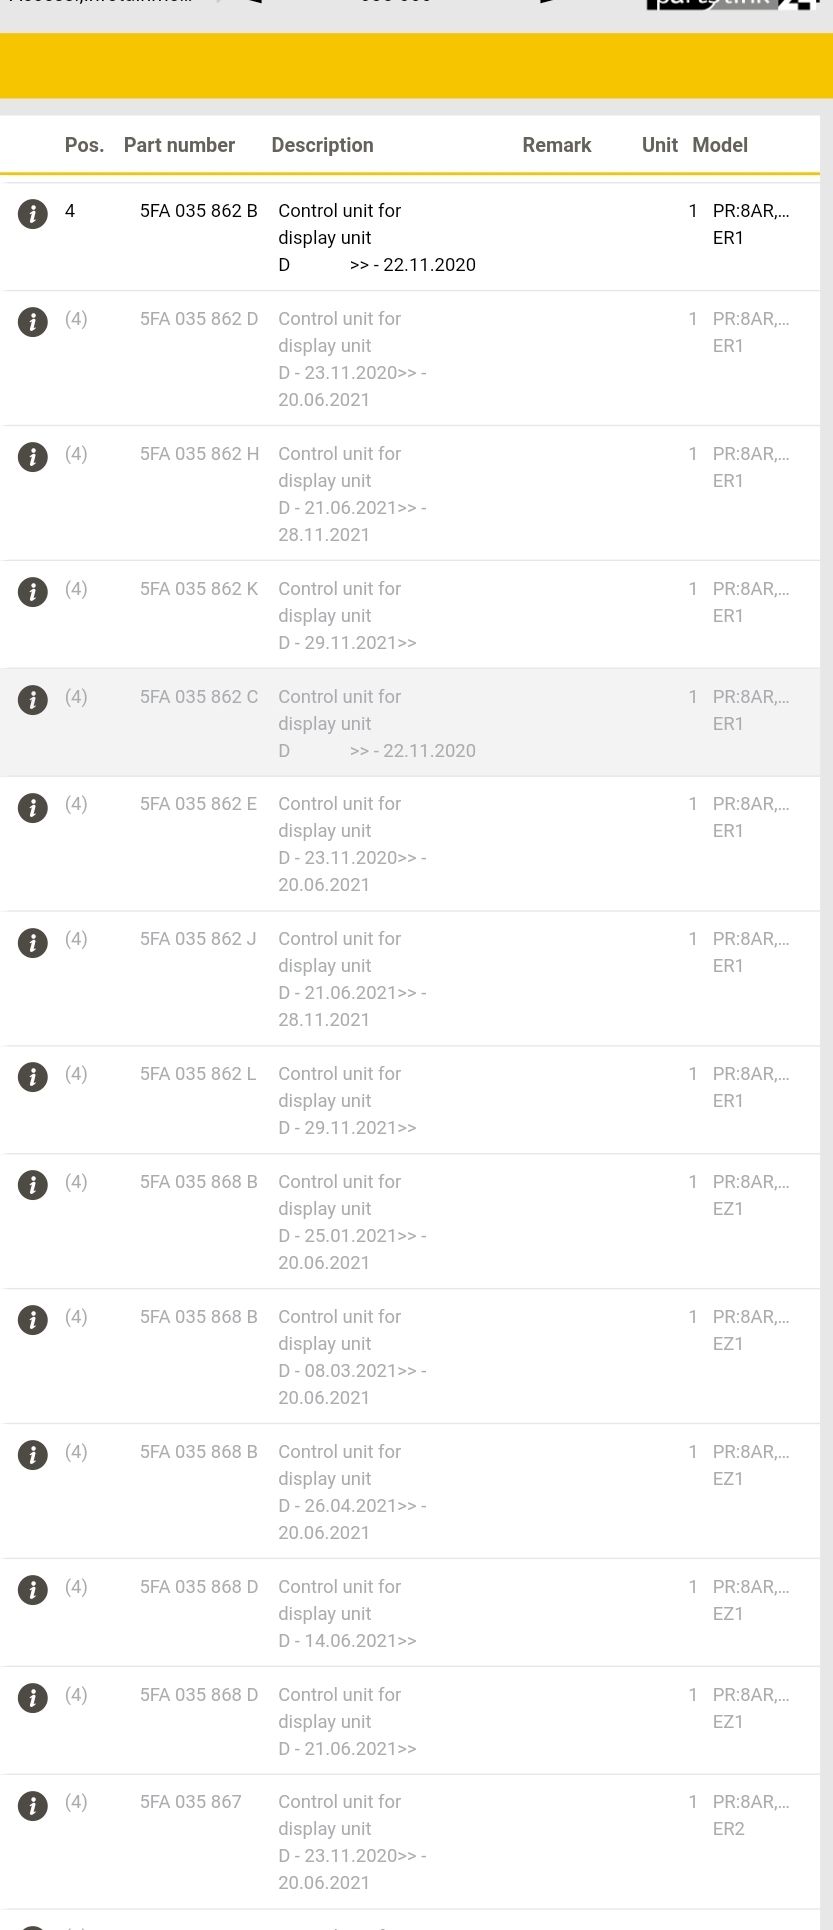This screenshot has height=1930, width=833.
Task: Click the Pos. column header
Action: click(84, 145)
